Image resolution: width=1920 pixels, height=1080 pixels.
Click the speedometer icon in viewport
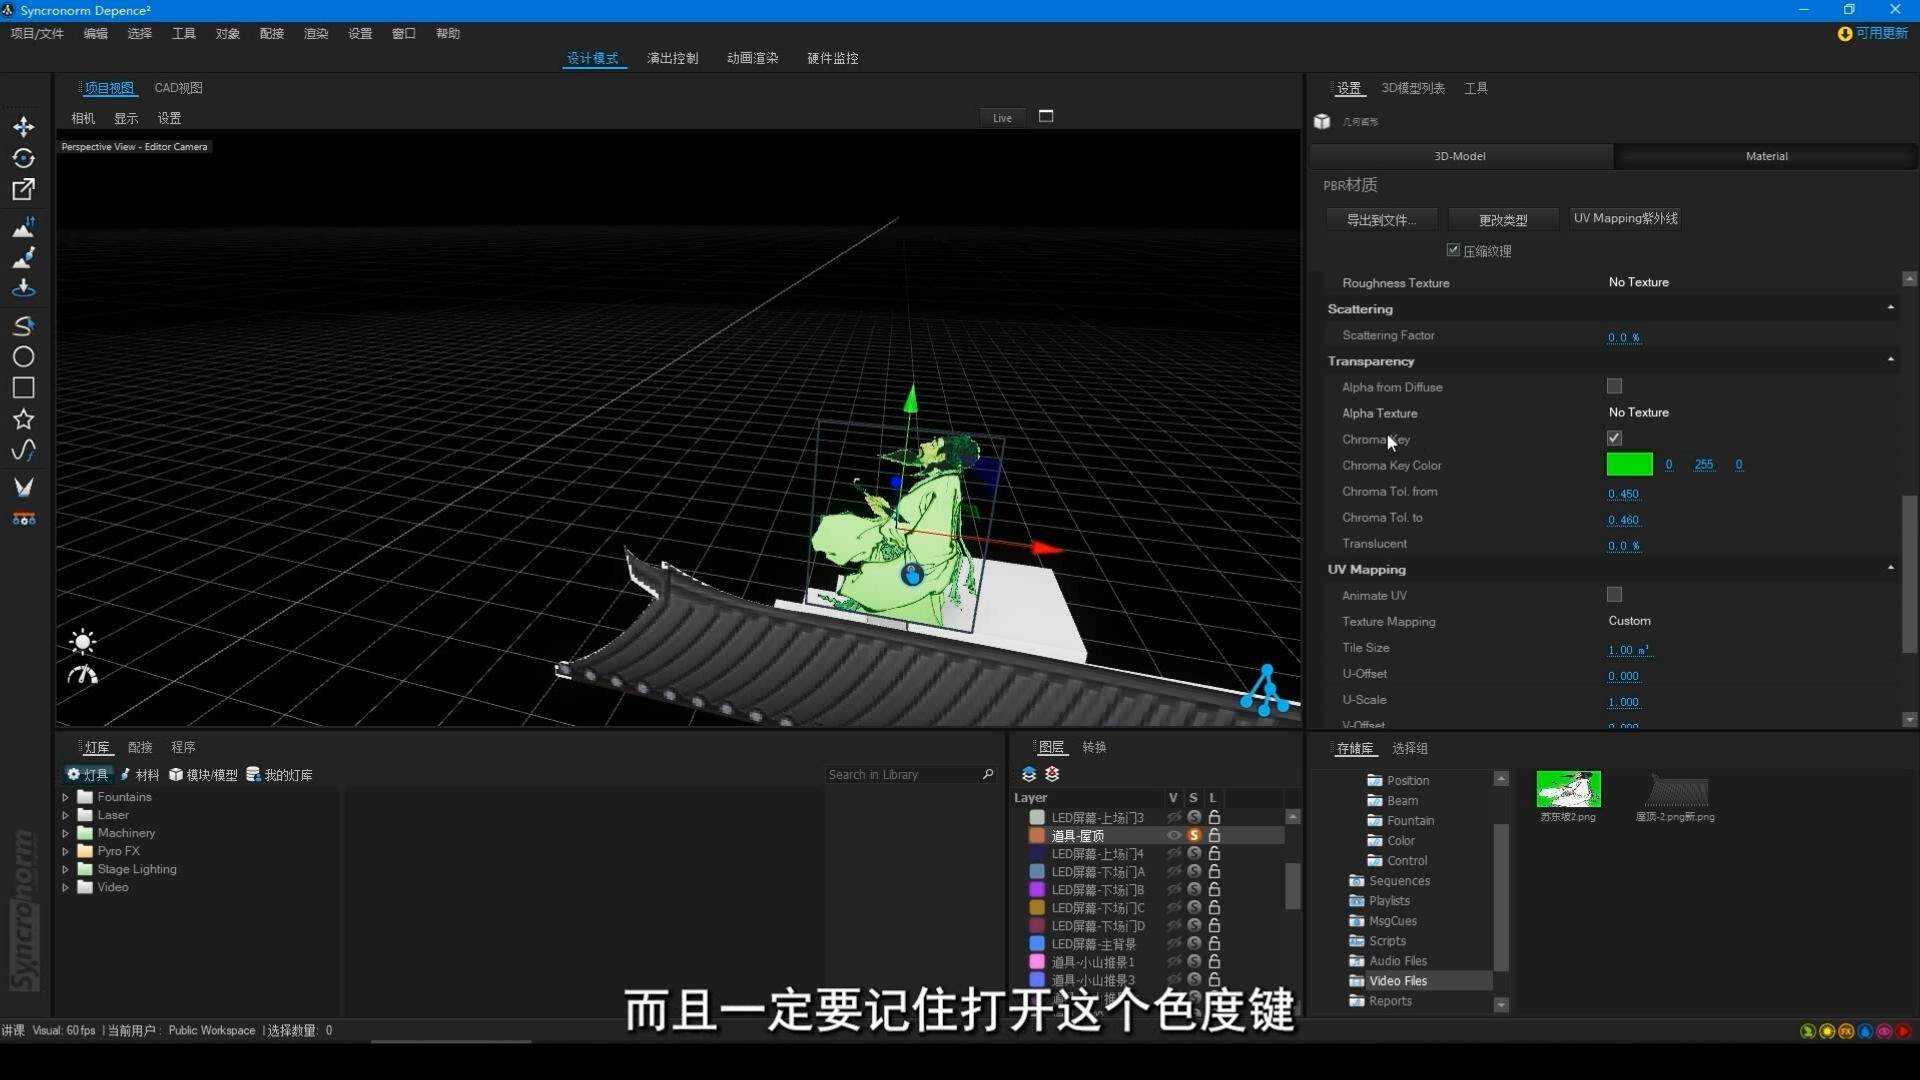pyautogui.click(x=82, y=675)
